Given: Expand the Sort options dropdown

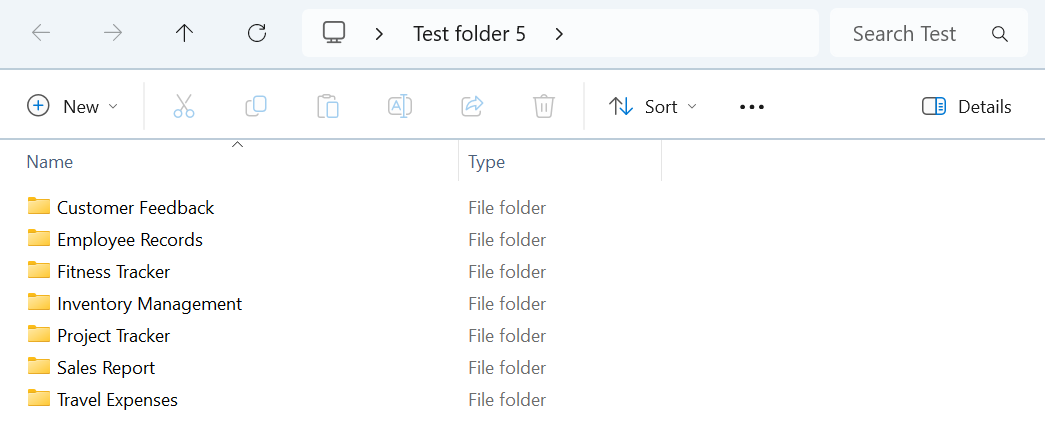Looking at the screenshot, I should (x=653, y=106).
